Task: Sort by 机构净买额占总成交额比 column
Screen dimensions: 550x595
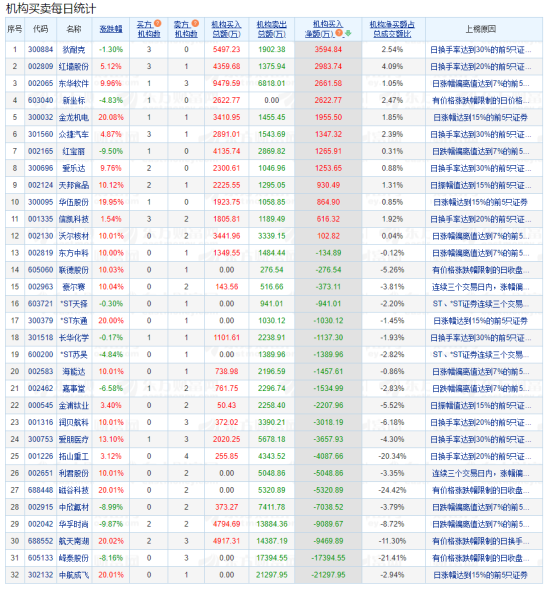Action: click(392, 29)
